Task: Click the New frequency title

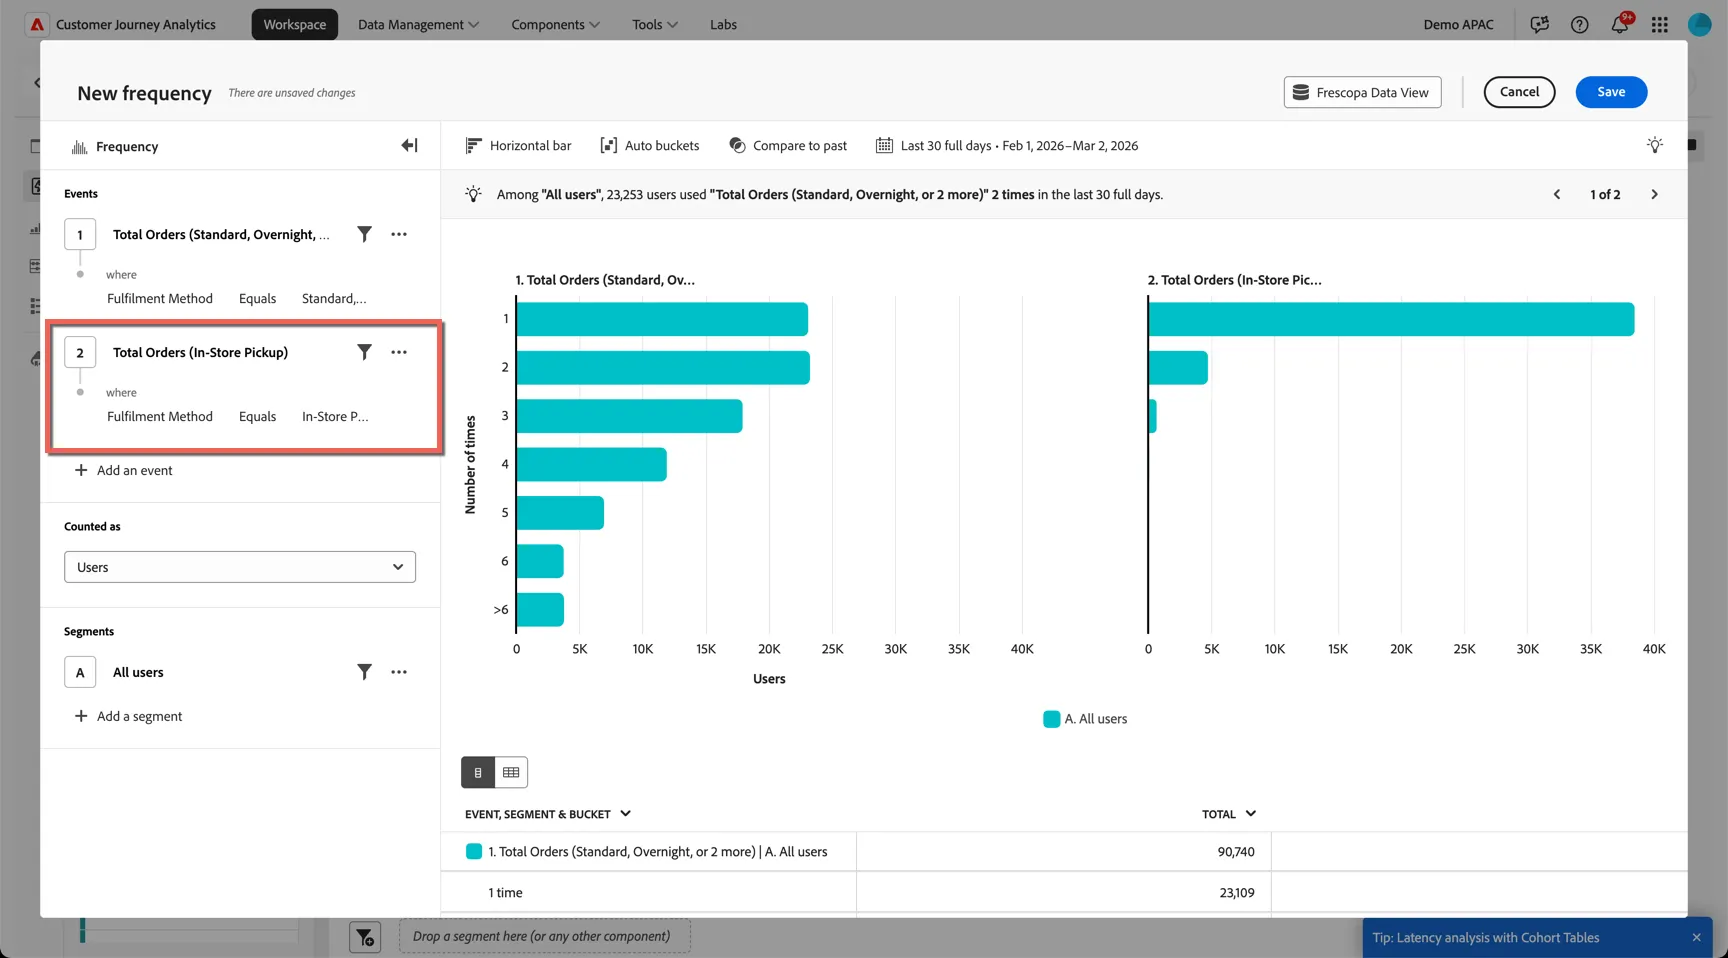Action: point(144,93)
